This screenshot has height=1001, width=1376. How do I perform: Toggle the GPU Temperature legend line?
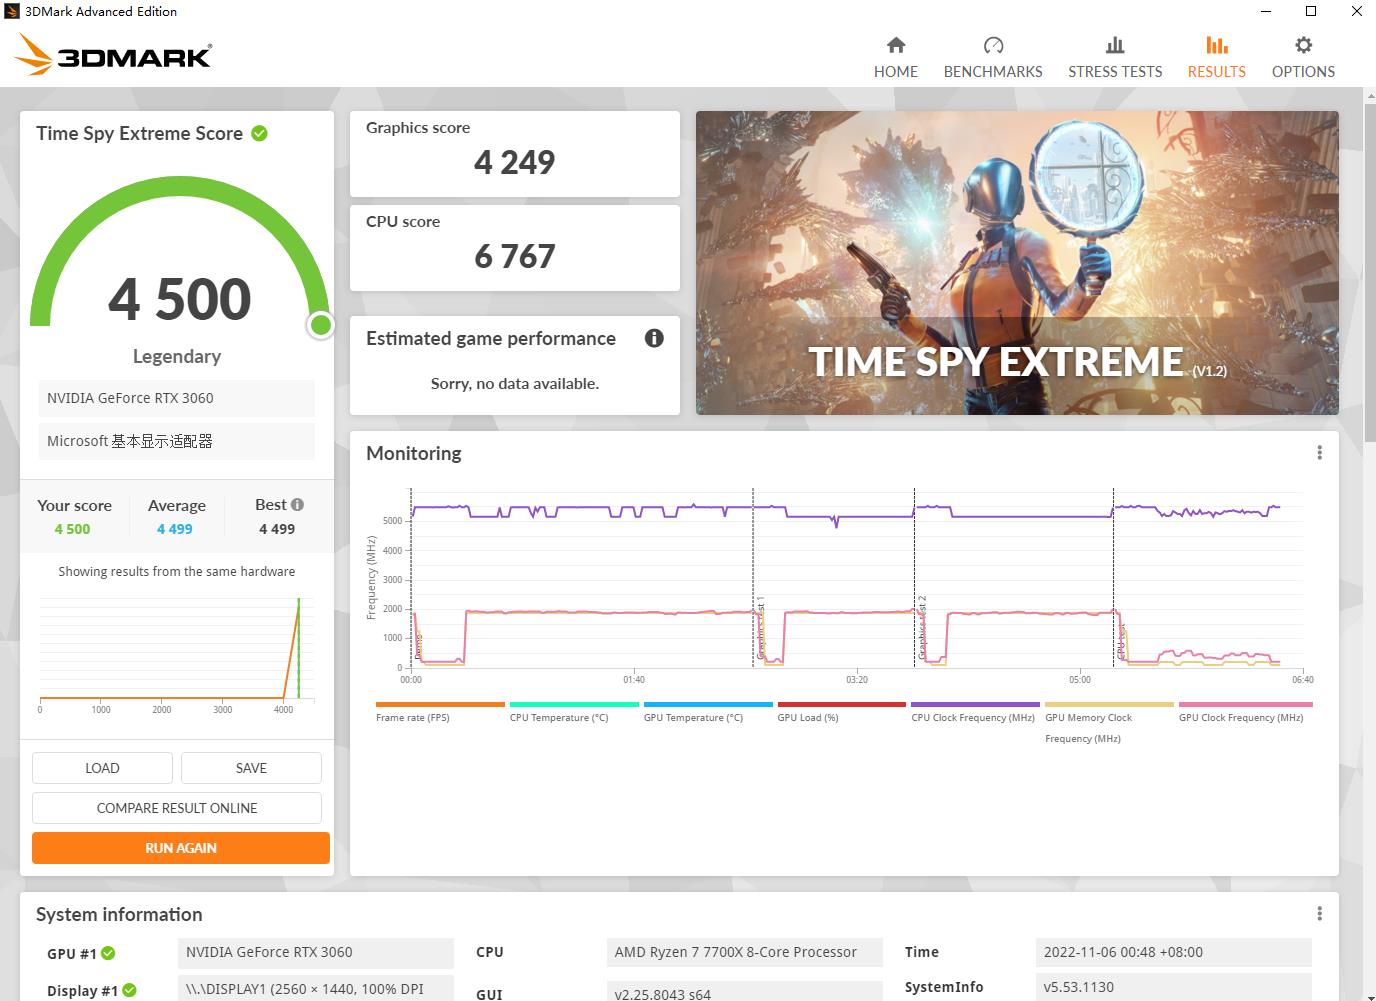click(708, 712)
